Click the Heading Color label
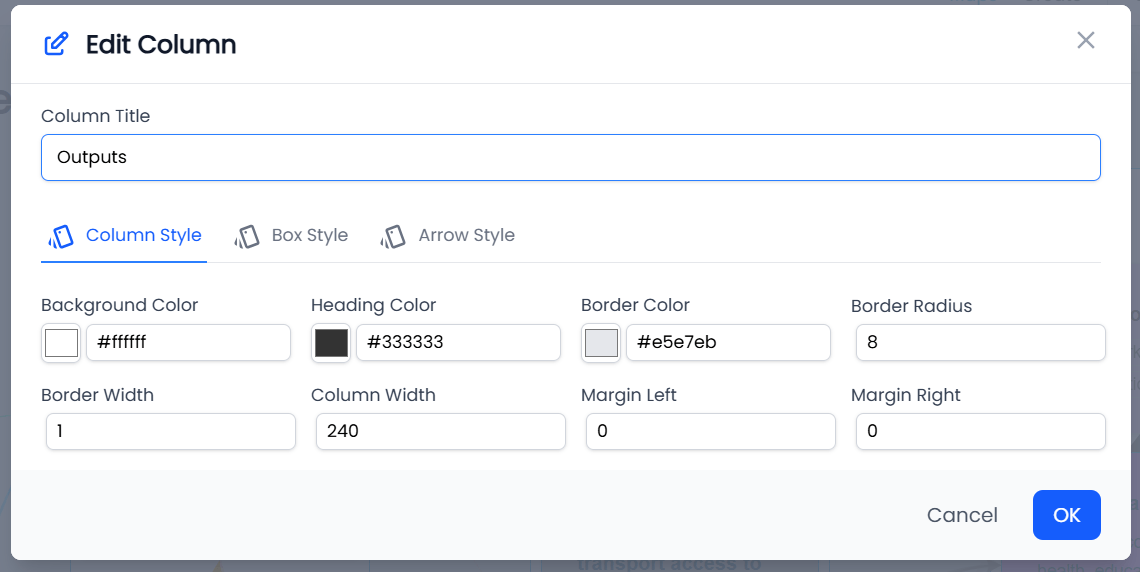The image size is (1140, 572). point(373,305)
